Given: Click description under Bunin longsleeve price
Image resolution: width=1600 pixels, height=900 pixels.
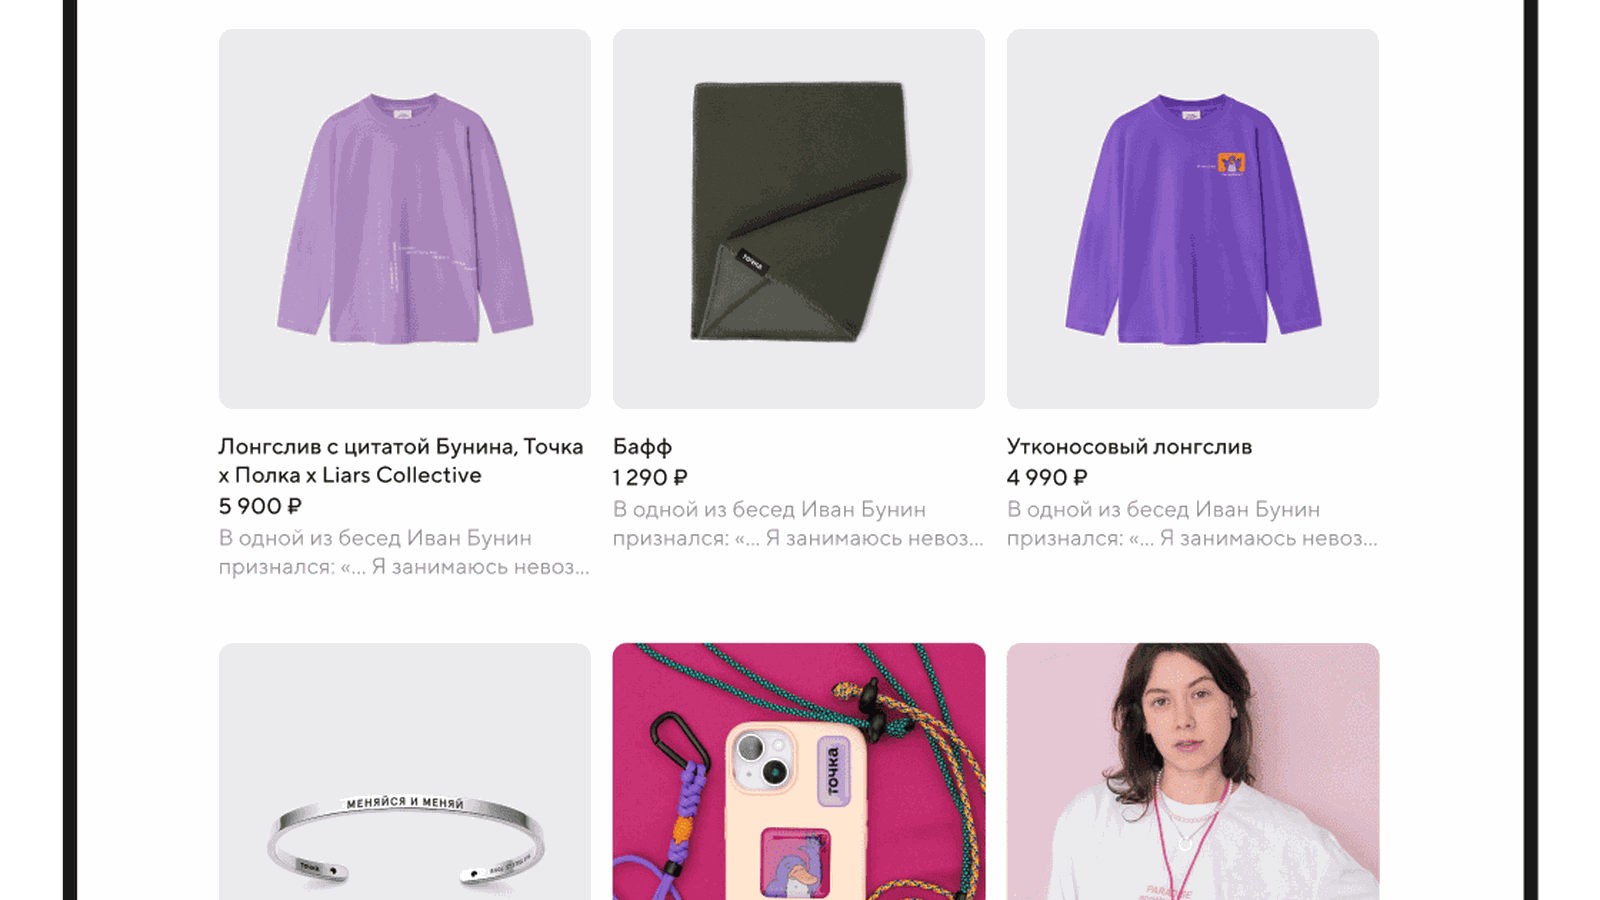Looking at the screenshot, I should click(404, 552).
